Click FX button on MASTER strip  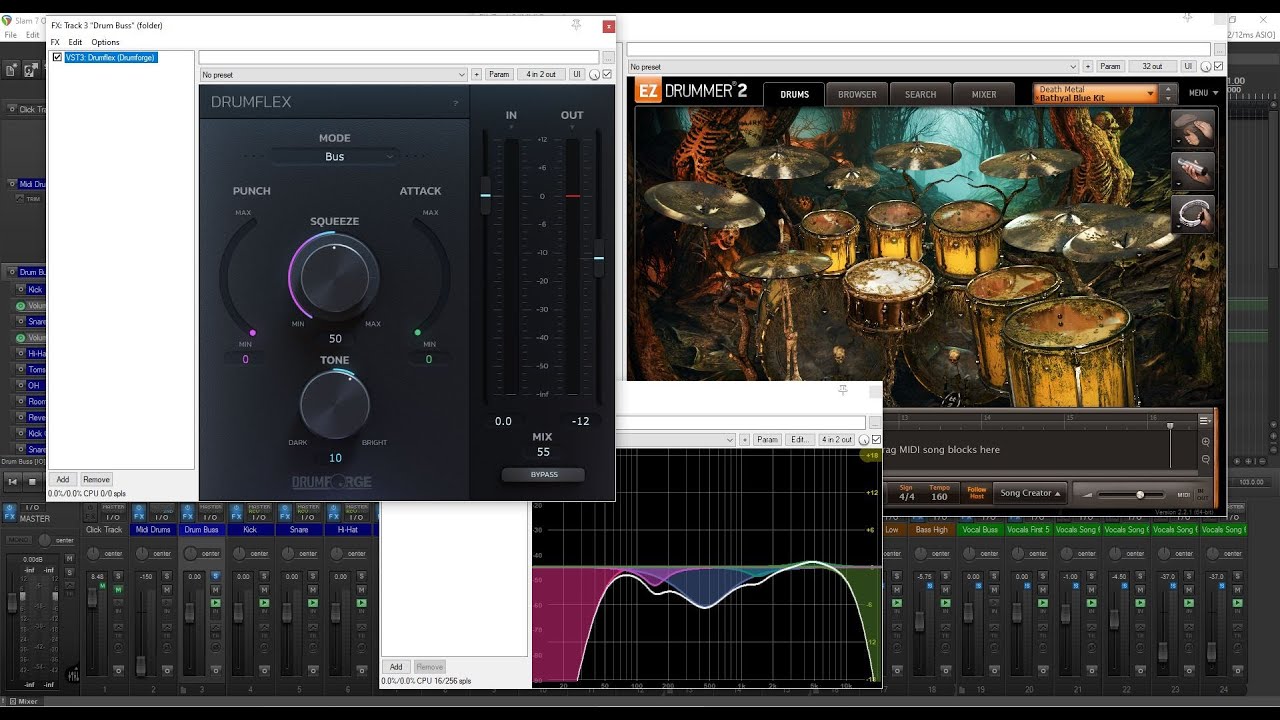[x=9, y=512]
